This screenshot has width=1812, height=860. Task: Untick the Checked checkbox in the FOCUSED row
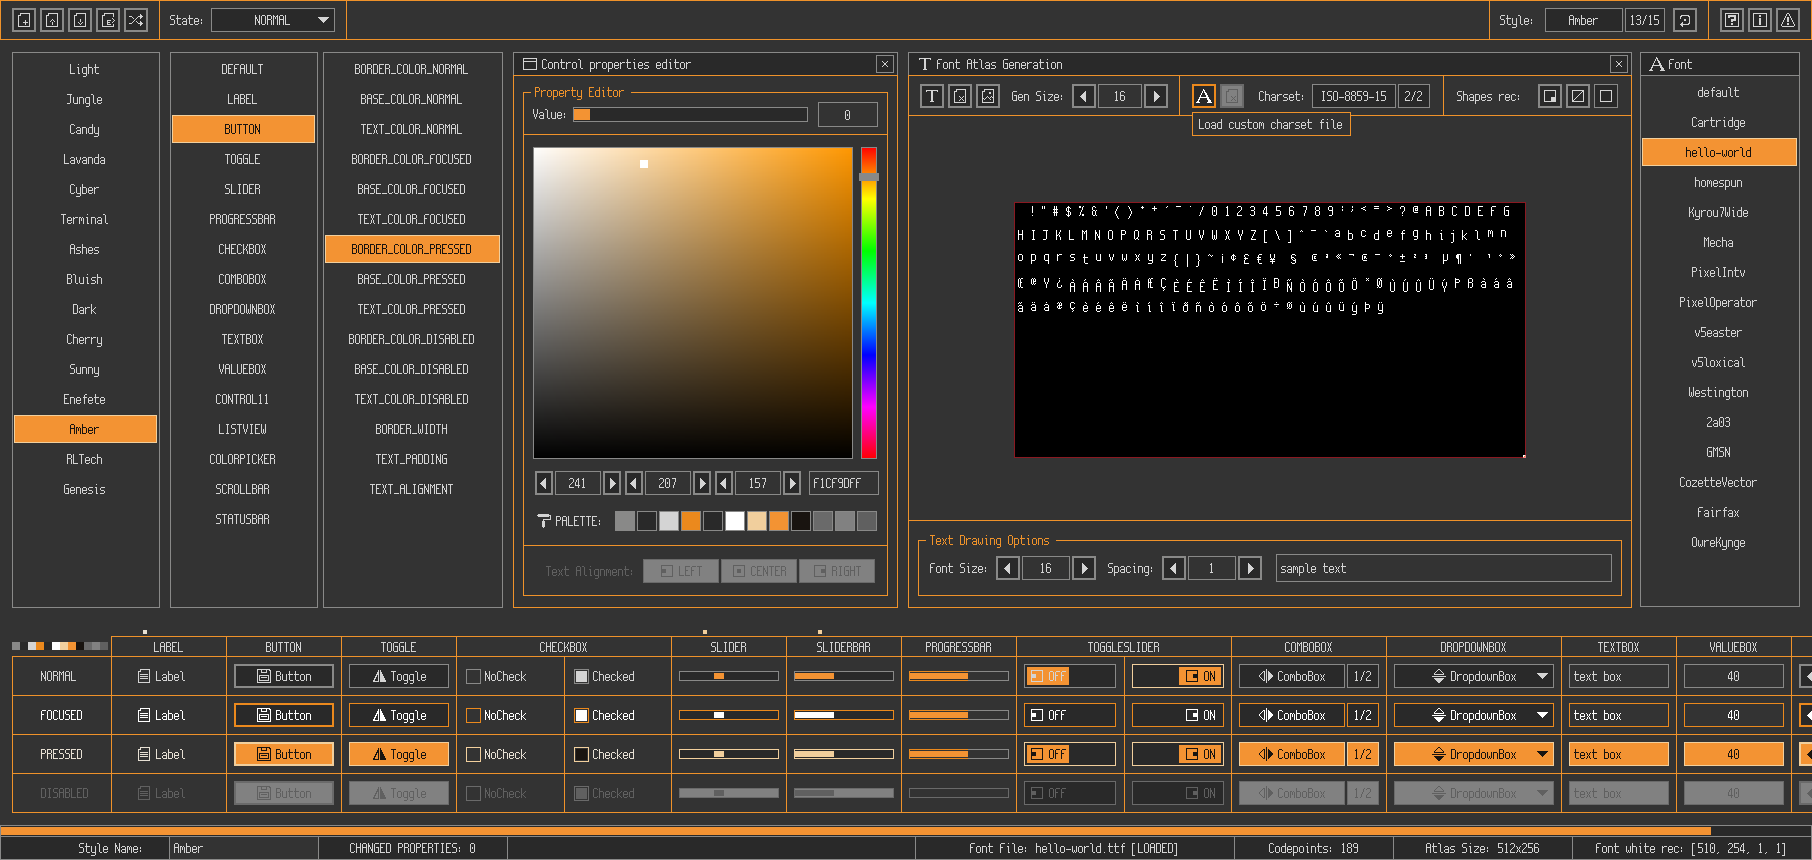581,716
